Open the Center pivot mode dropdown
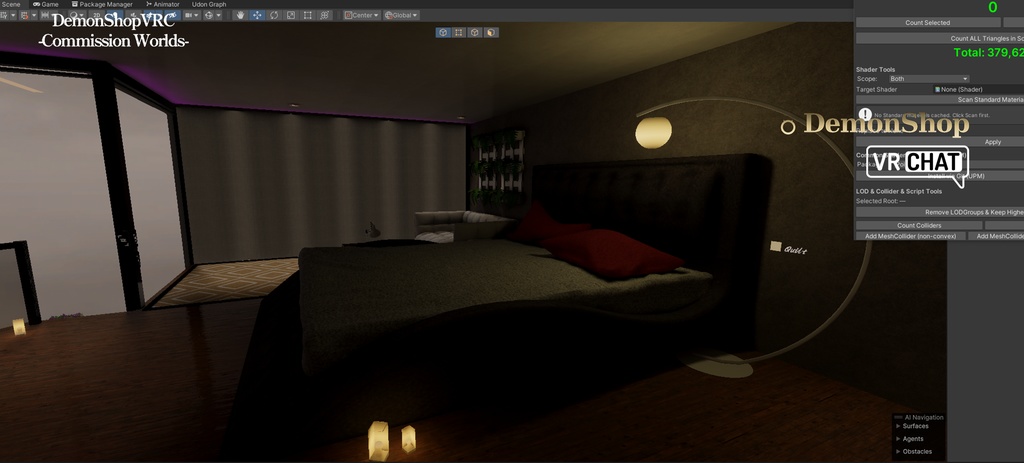This screenshot has width=1024, height=463. coord(362,15)
